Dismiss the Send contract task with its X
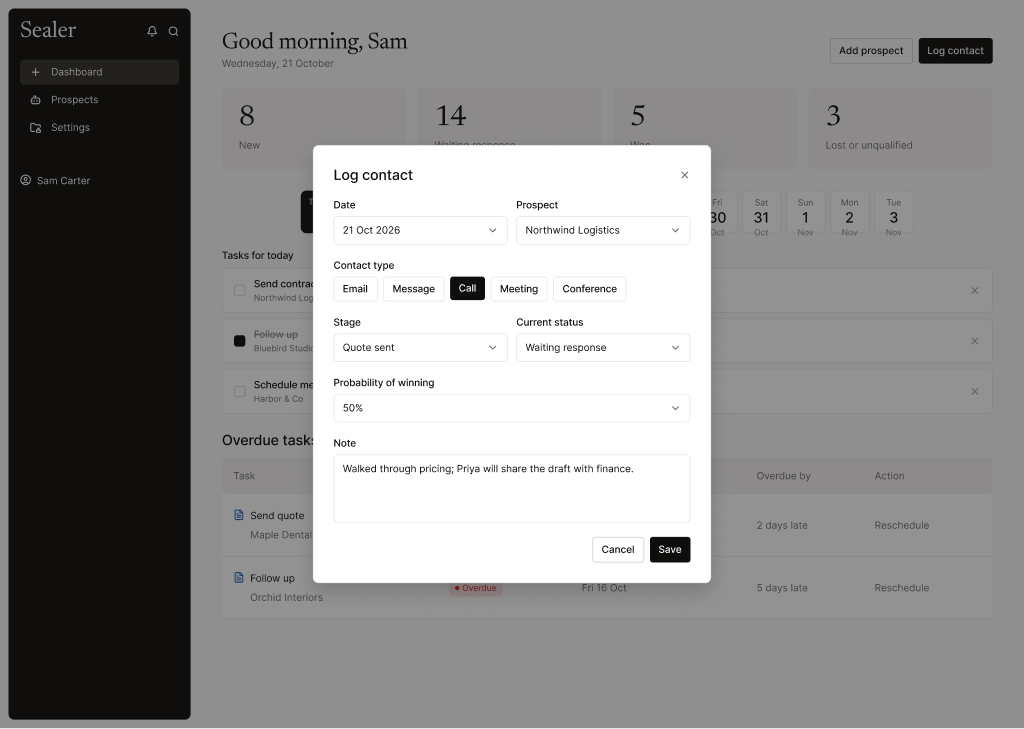 coord(974,291)
